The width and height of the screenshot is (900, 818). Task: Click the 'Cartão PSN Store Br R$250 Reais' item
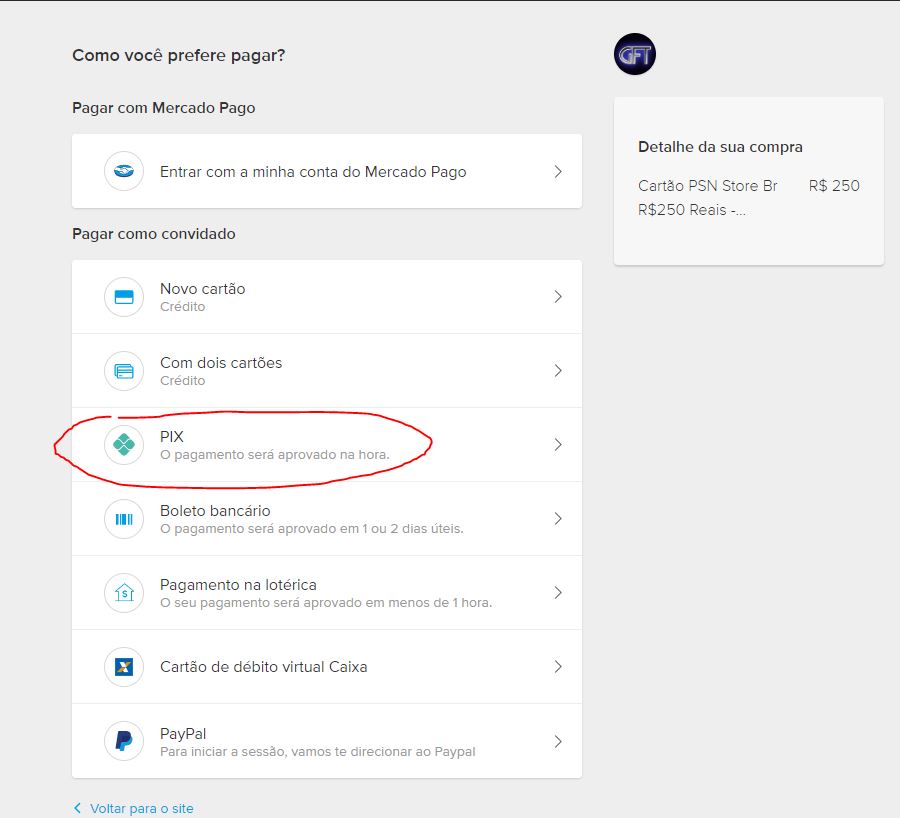708,197
